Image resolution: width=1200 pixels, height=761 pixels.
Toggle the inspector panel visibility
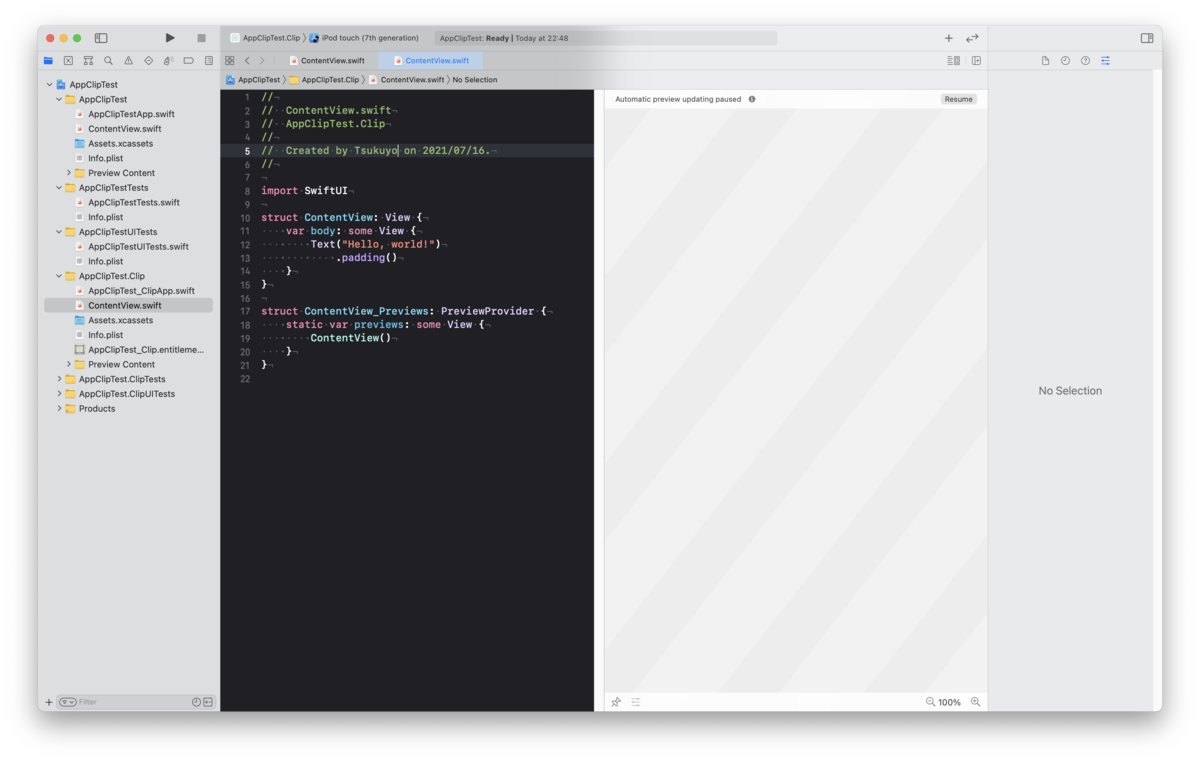1147,38
